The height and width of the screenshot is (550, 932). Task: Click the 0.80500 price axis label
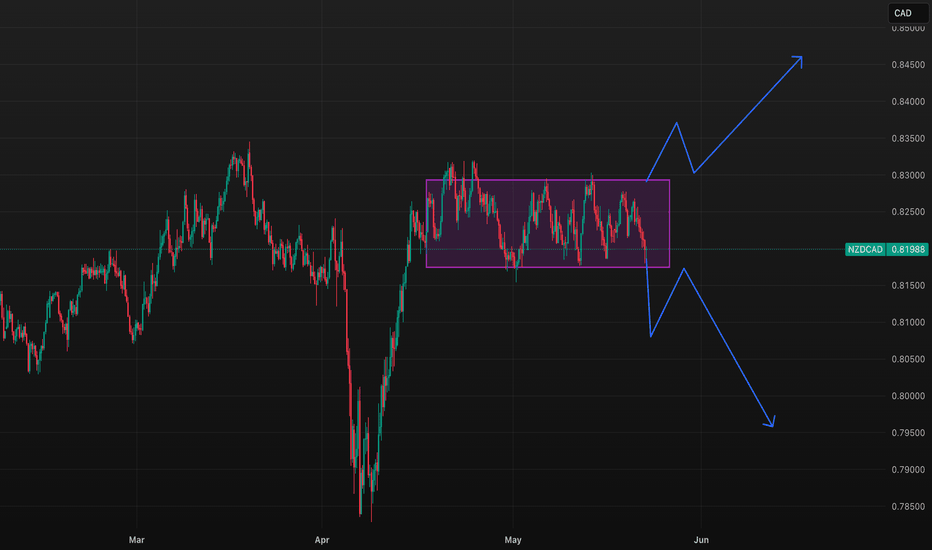pos(908,359)
